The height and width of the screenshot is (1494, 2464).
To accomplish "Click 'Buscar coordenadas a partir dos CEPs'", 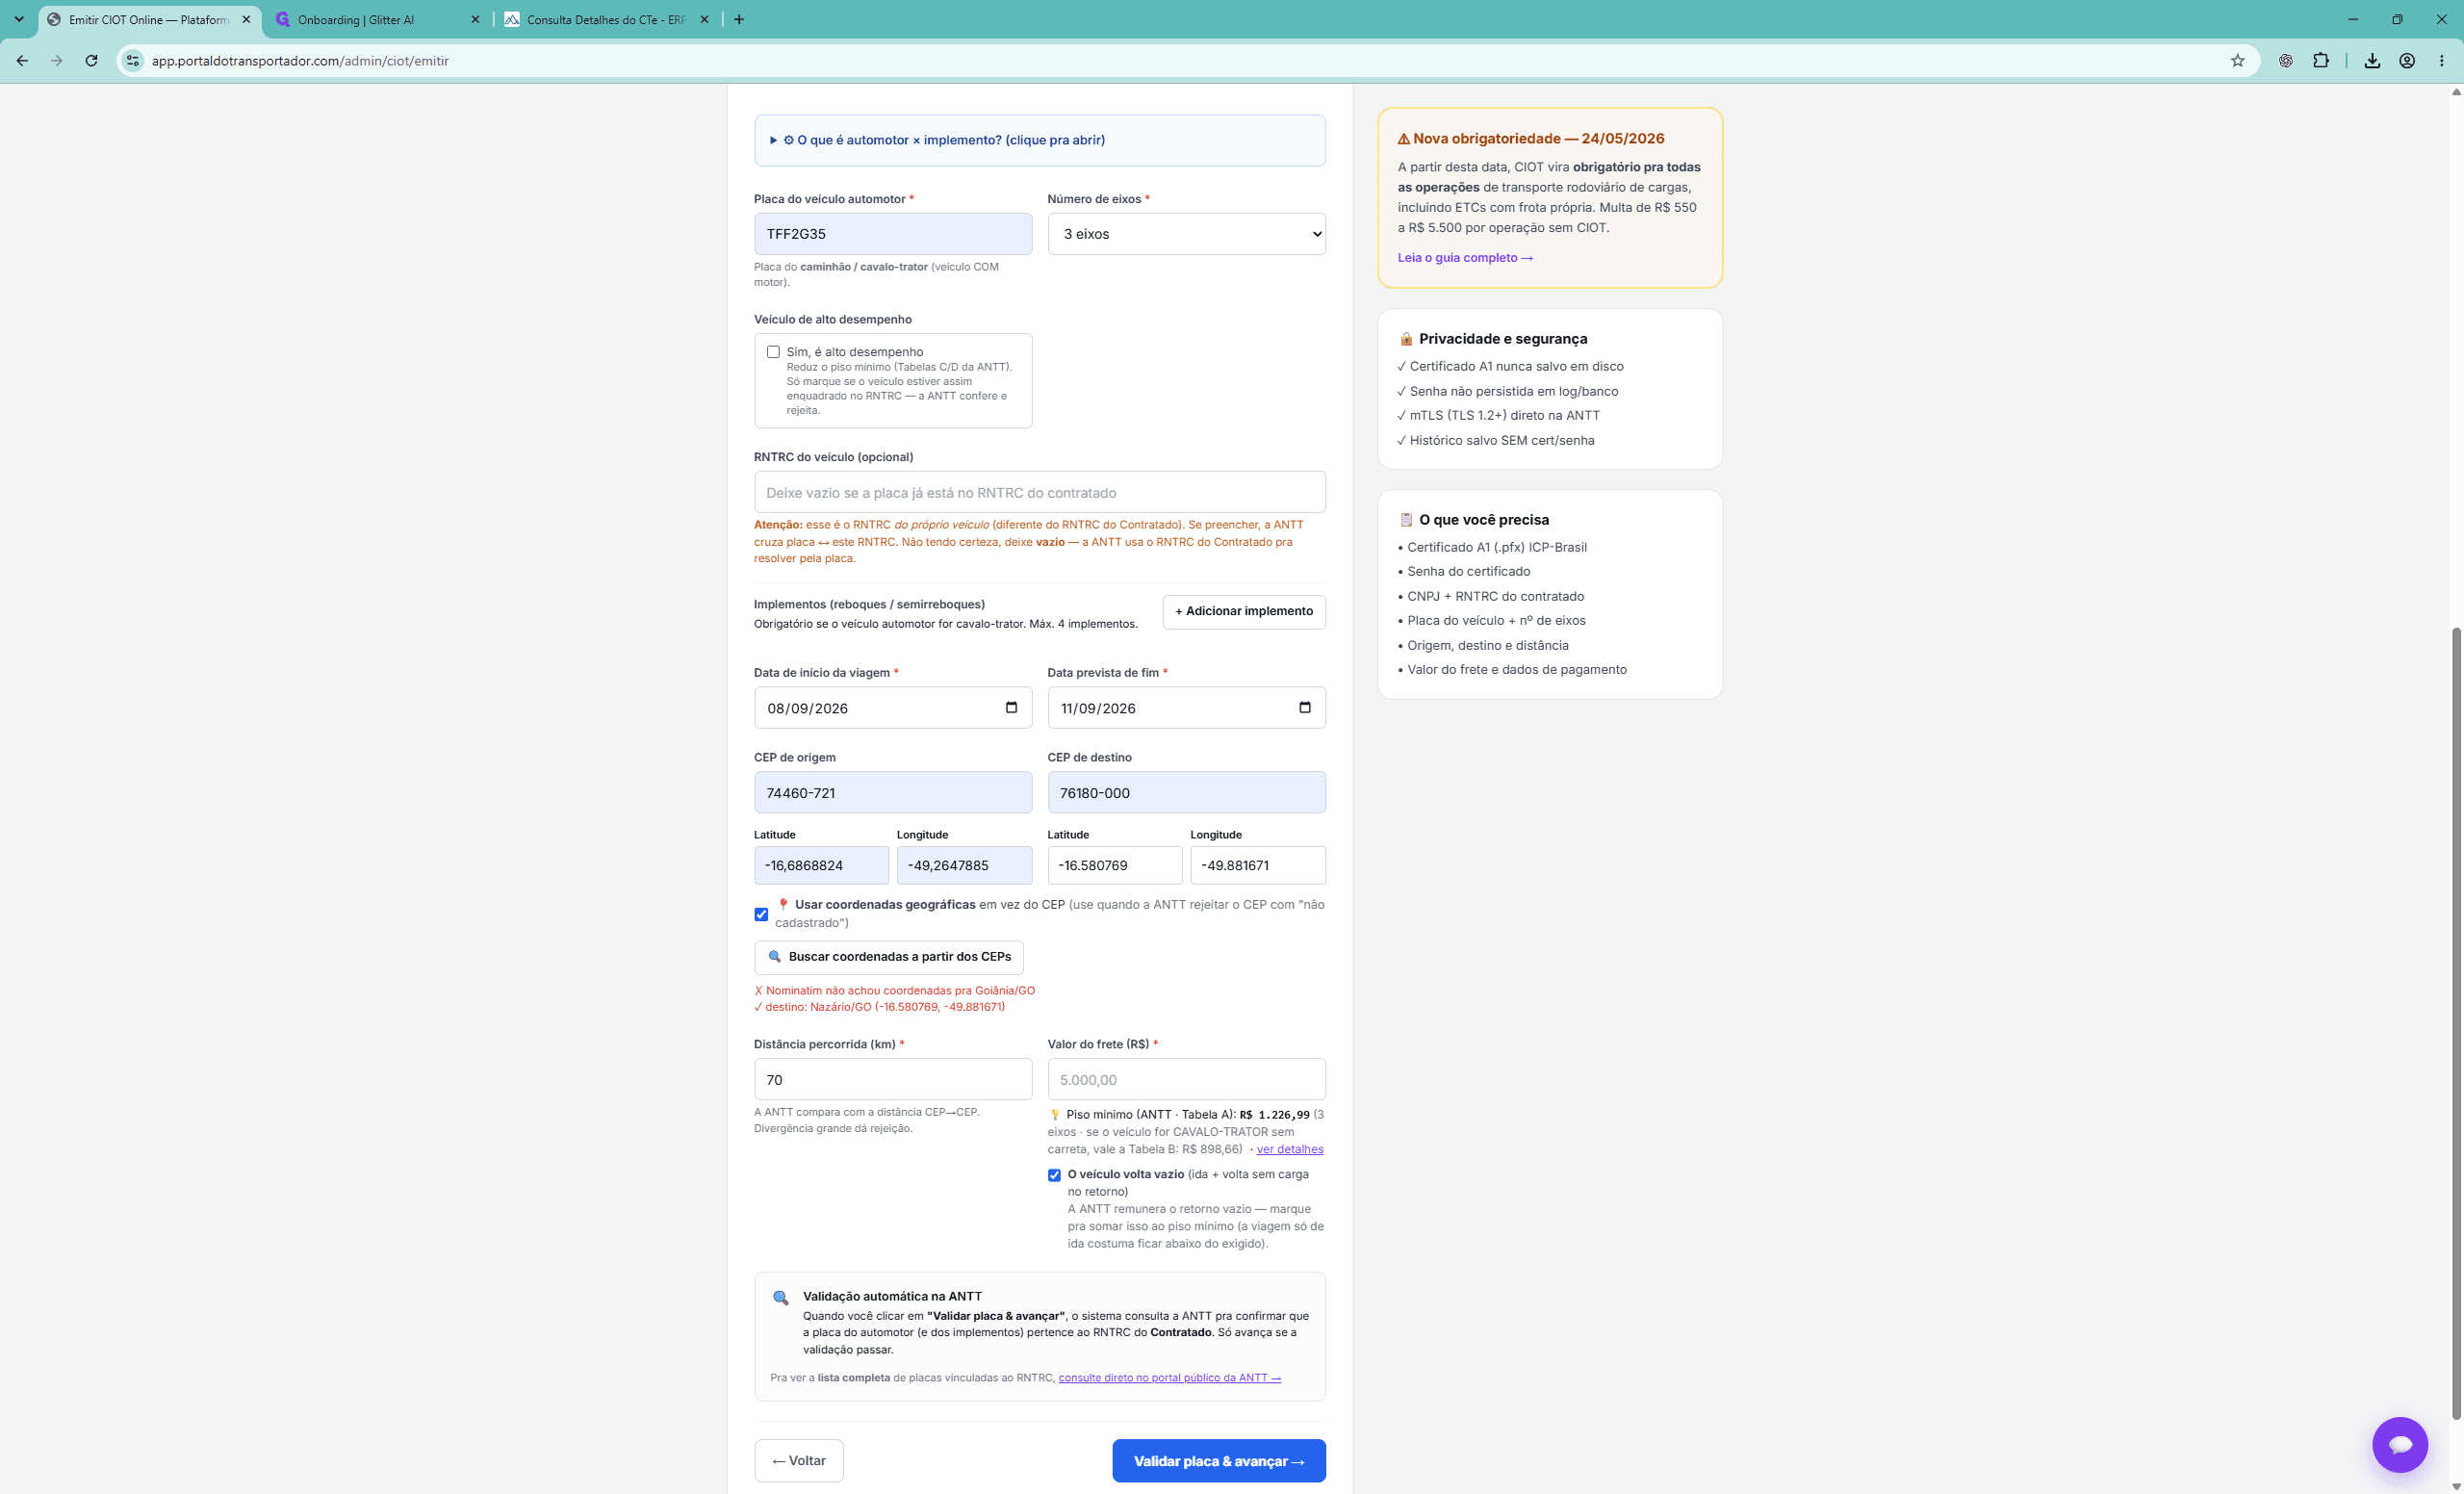I will 889,956.
